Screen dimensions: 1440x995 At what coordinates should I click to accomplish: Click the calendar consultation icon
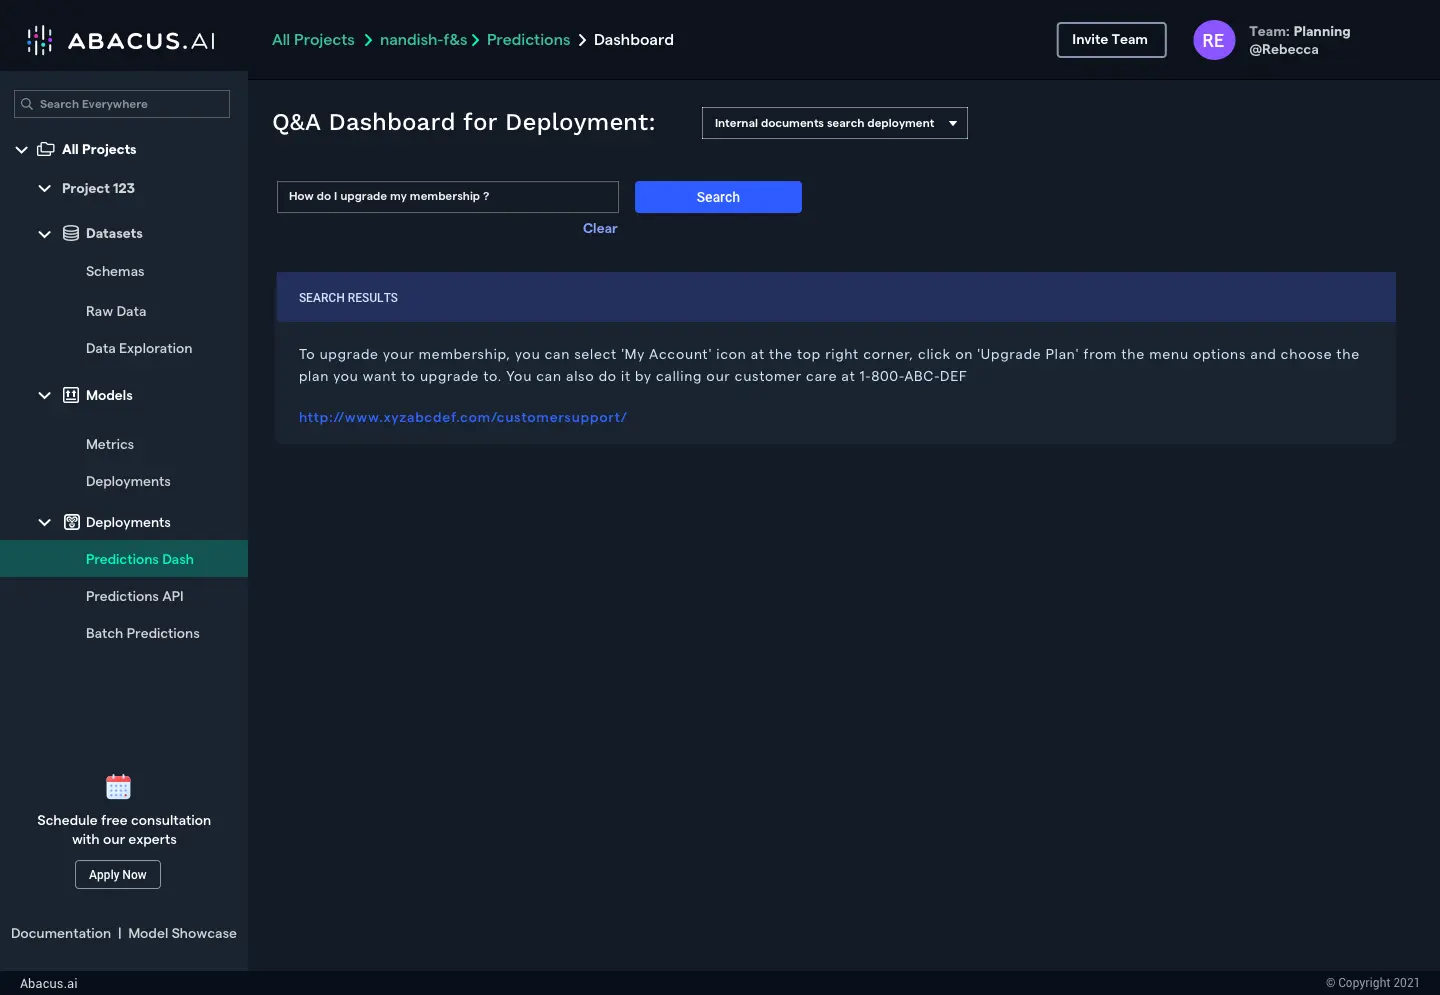coord(118,787)
